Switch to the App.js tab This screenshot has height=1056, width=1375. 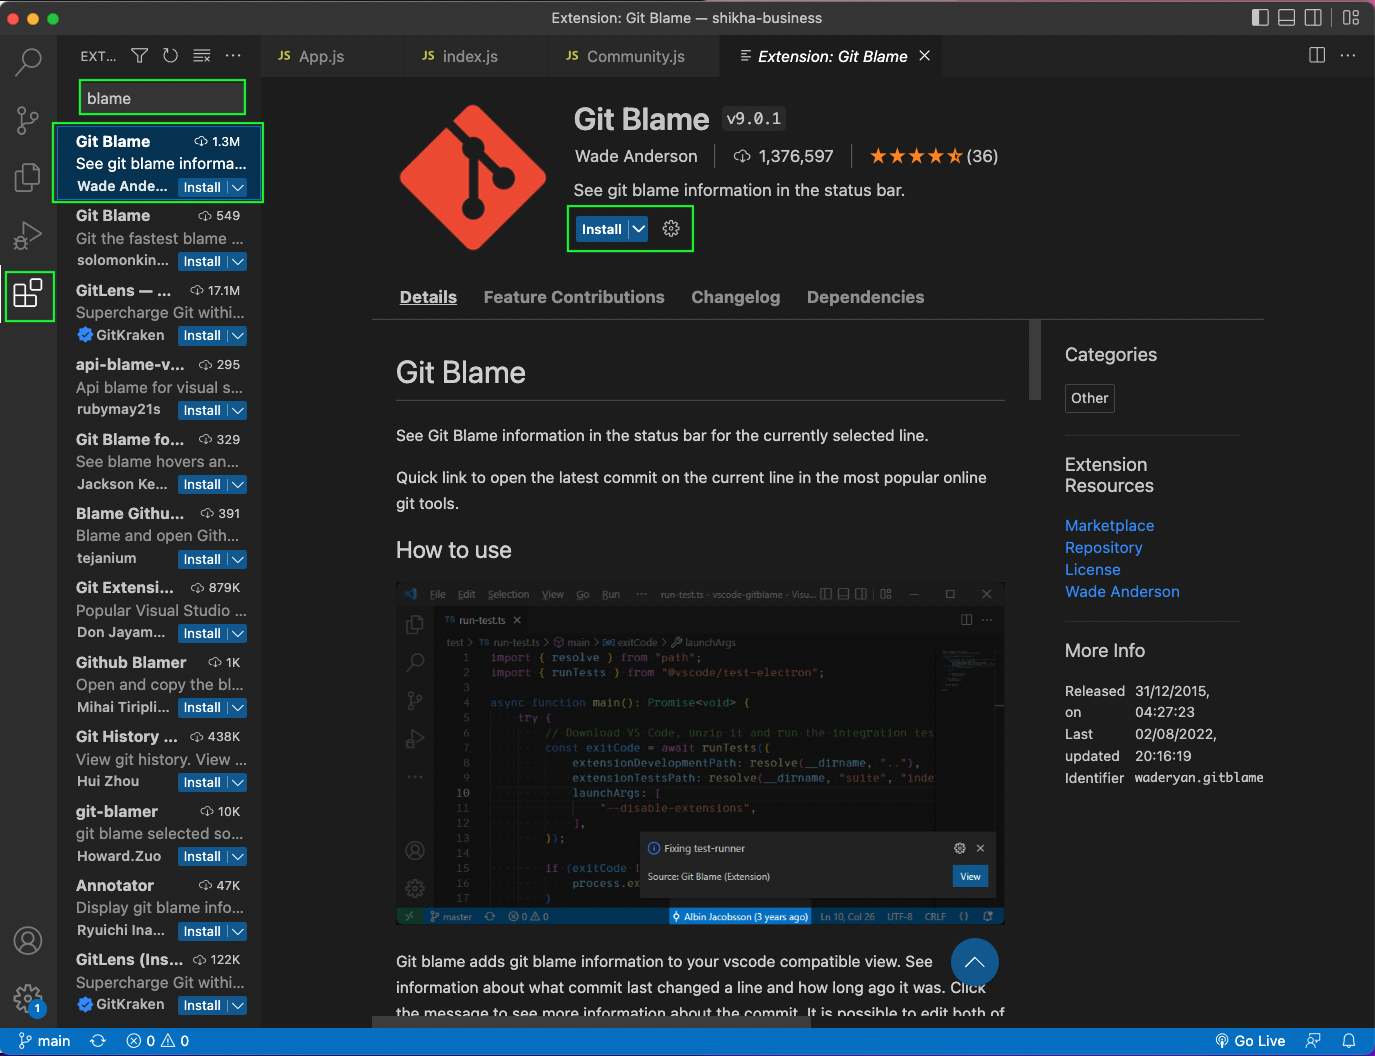tap(322, 56)
